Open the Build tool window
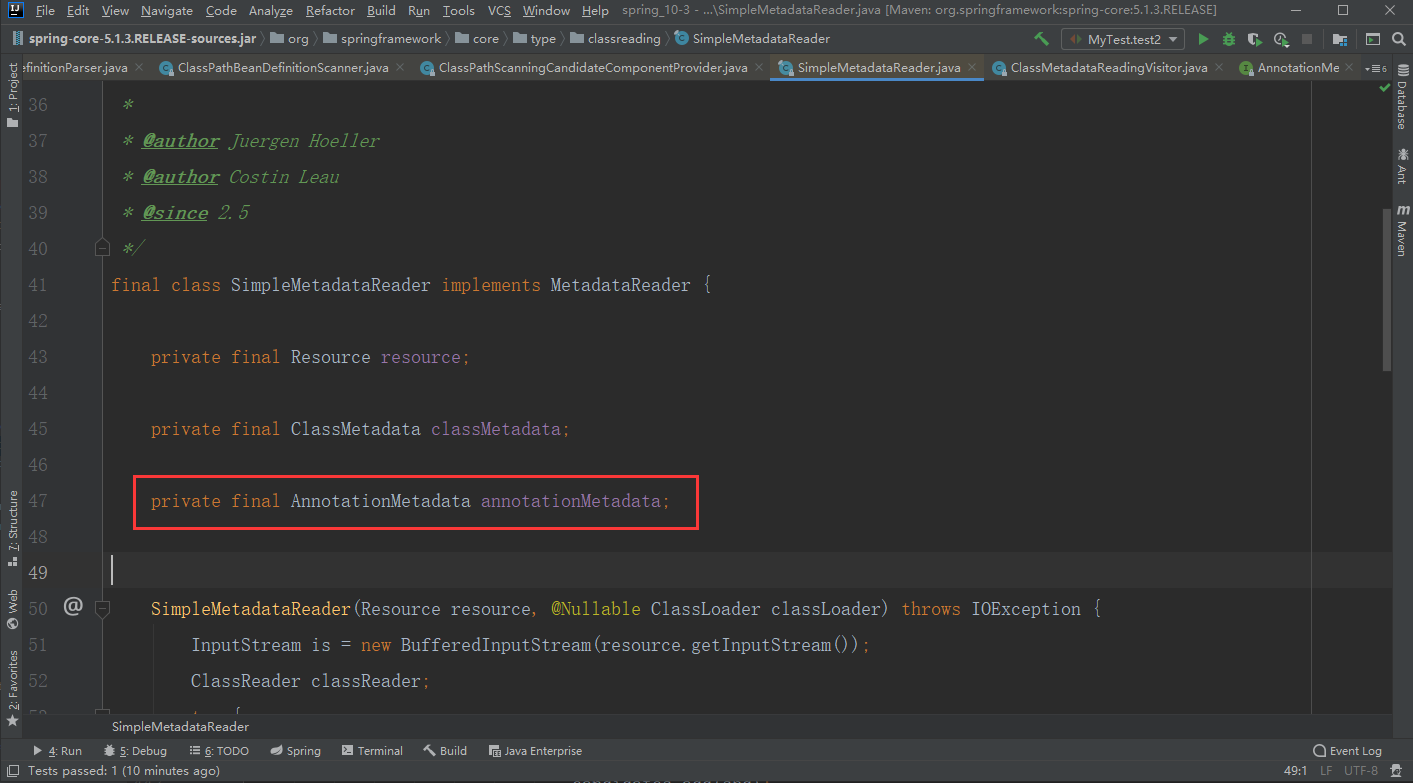This screenshot has height=783, width=1413. point(445,751)
